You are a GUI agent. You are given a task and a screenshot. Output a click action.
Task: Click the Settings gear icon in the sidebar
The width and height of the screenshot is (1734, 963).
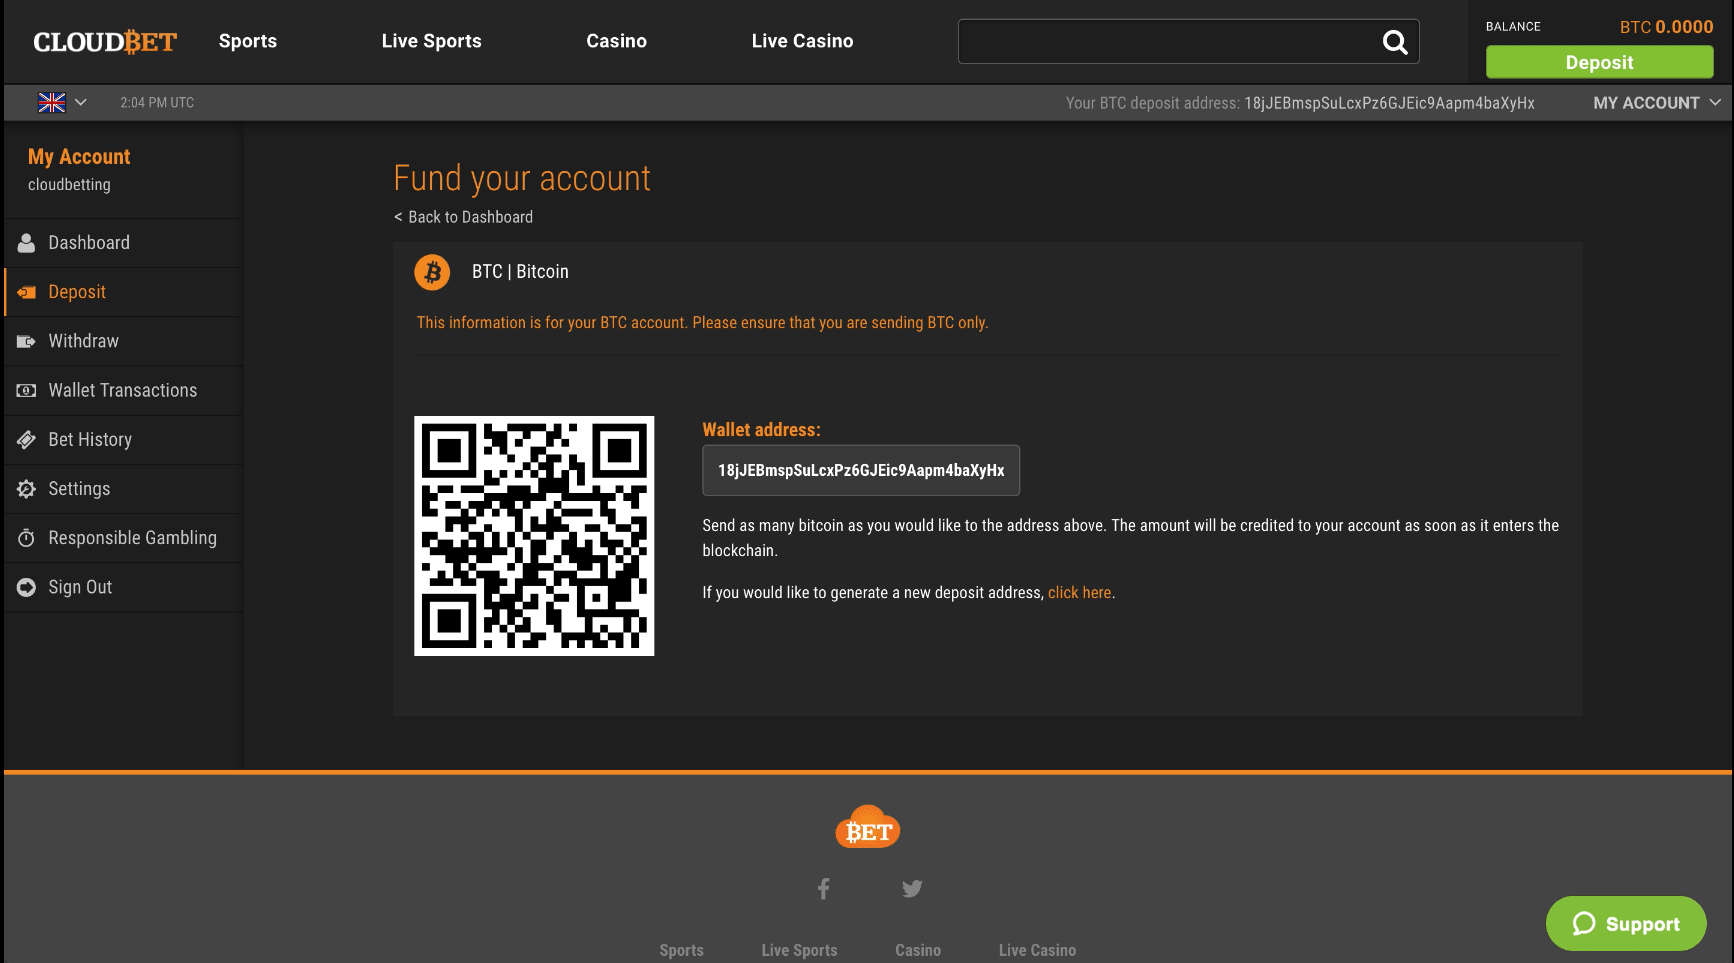click(x=27, y=488)
